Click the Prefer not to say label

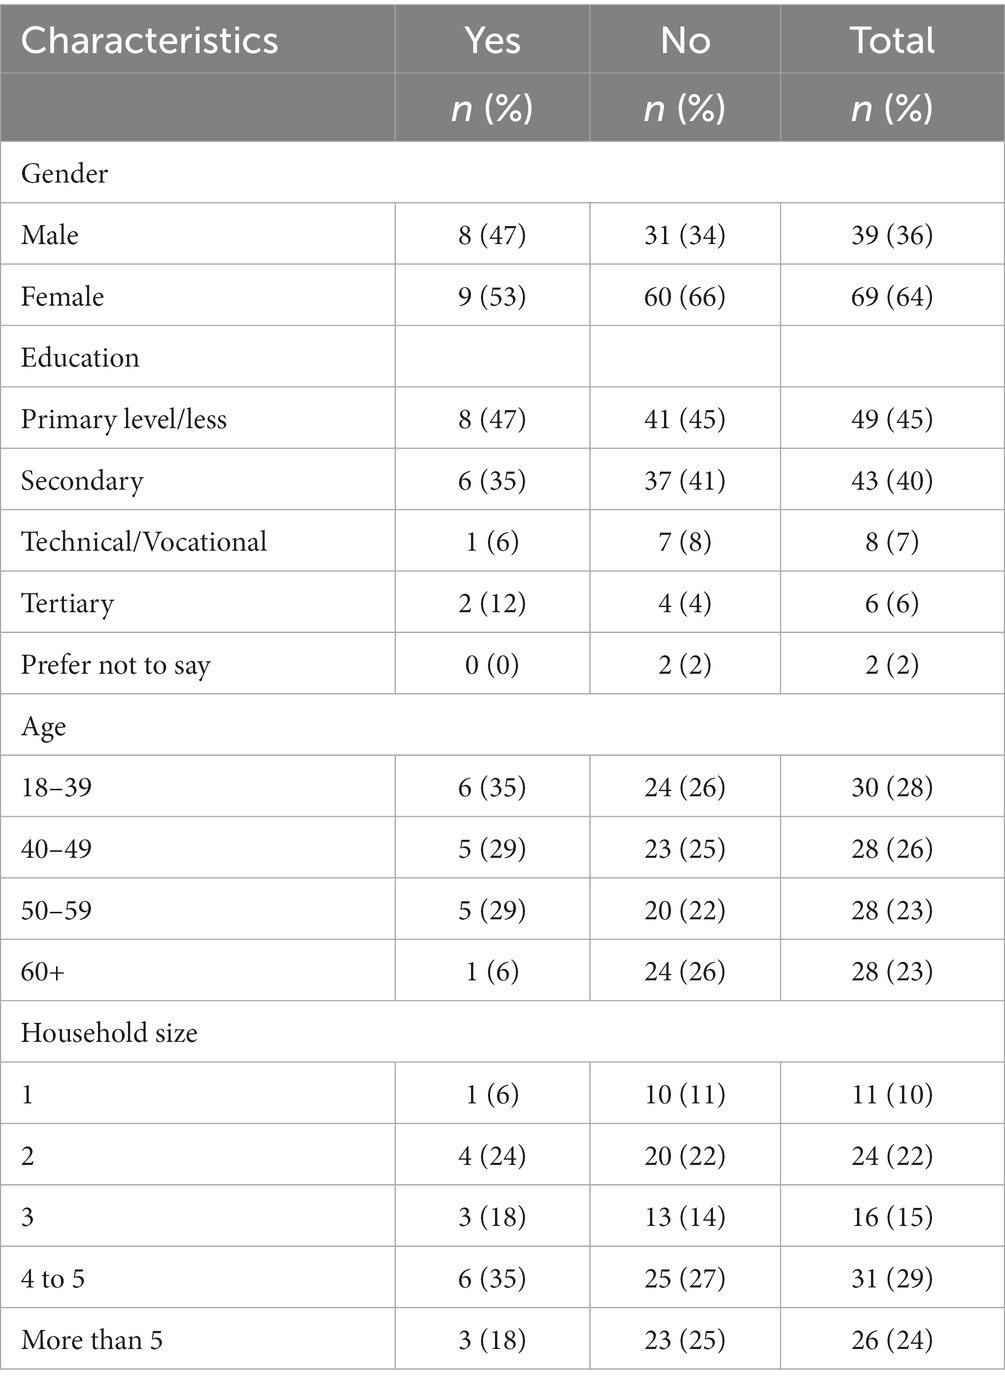116,665
